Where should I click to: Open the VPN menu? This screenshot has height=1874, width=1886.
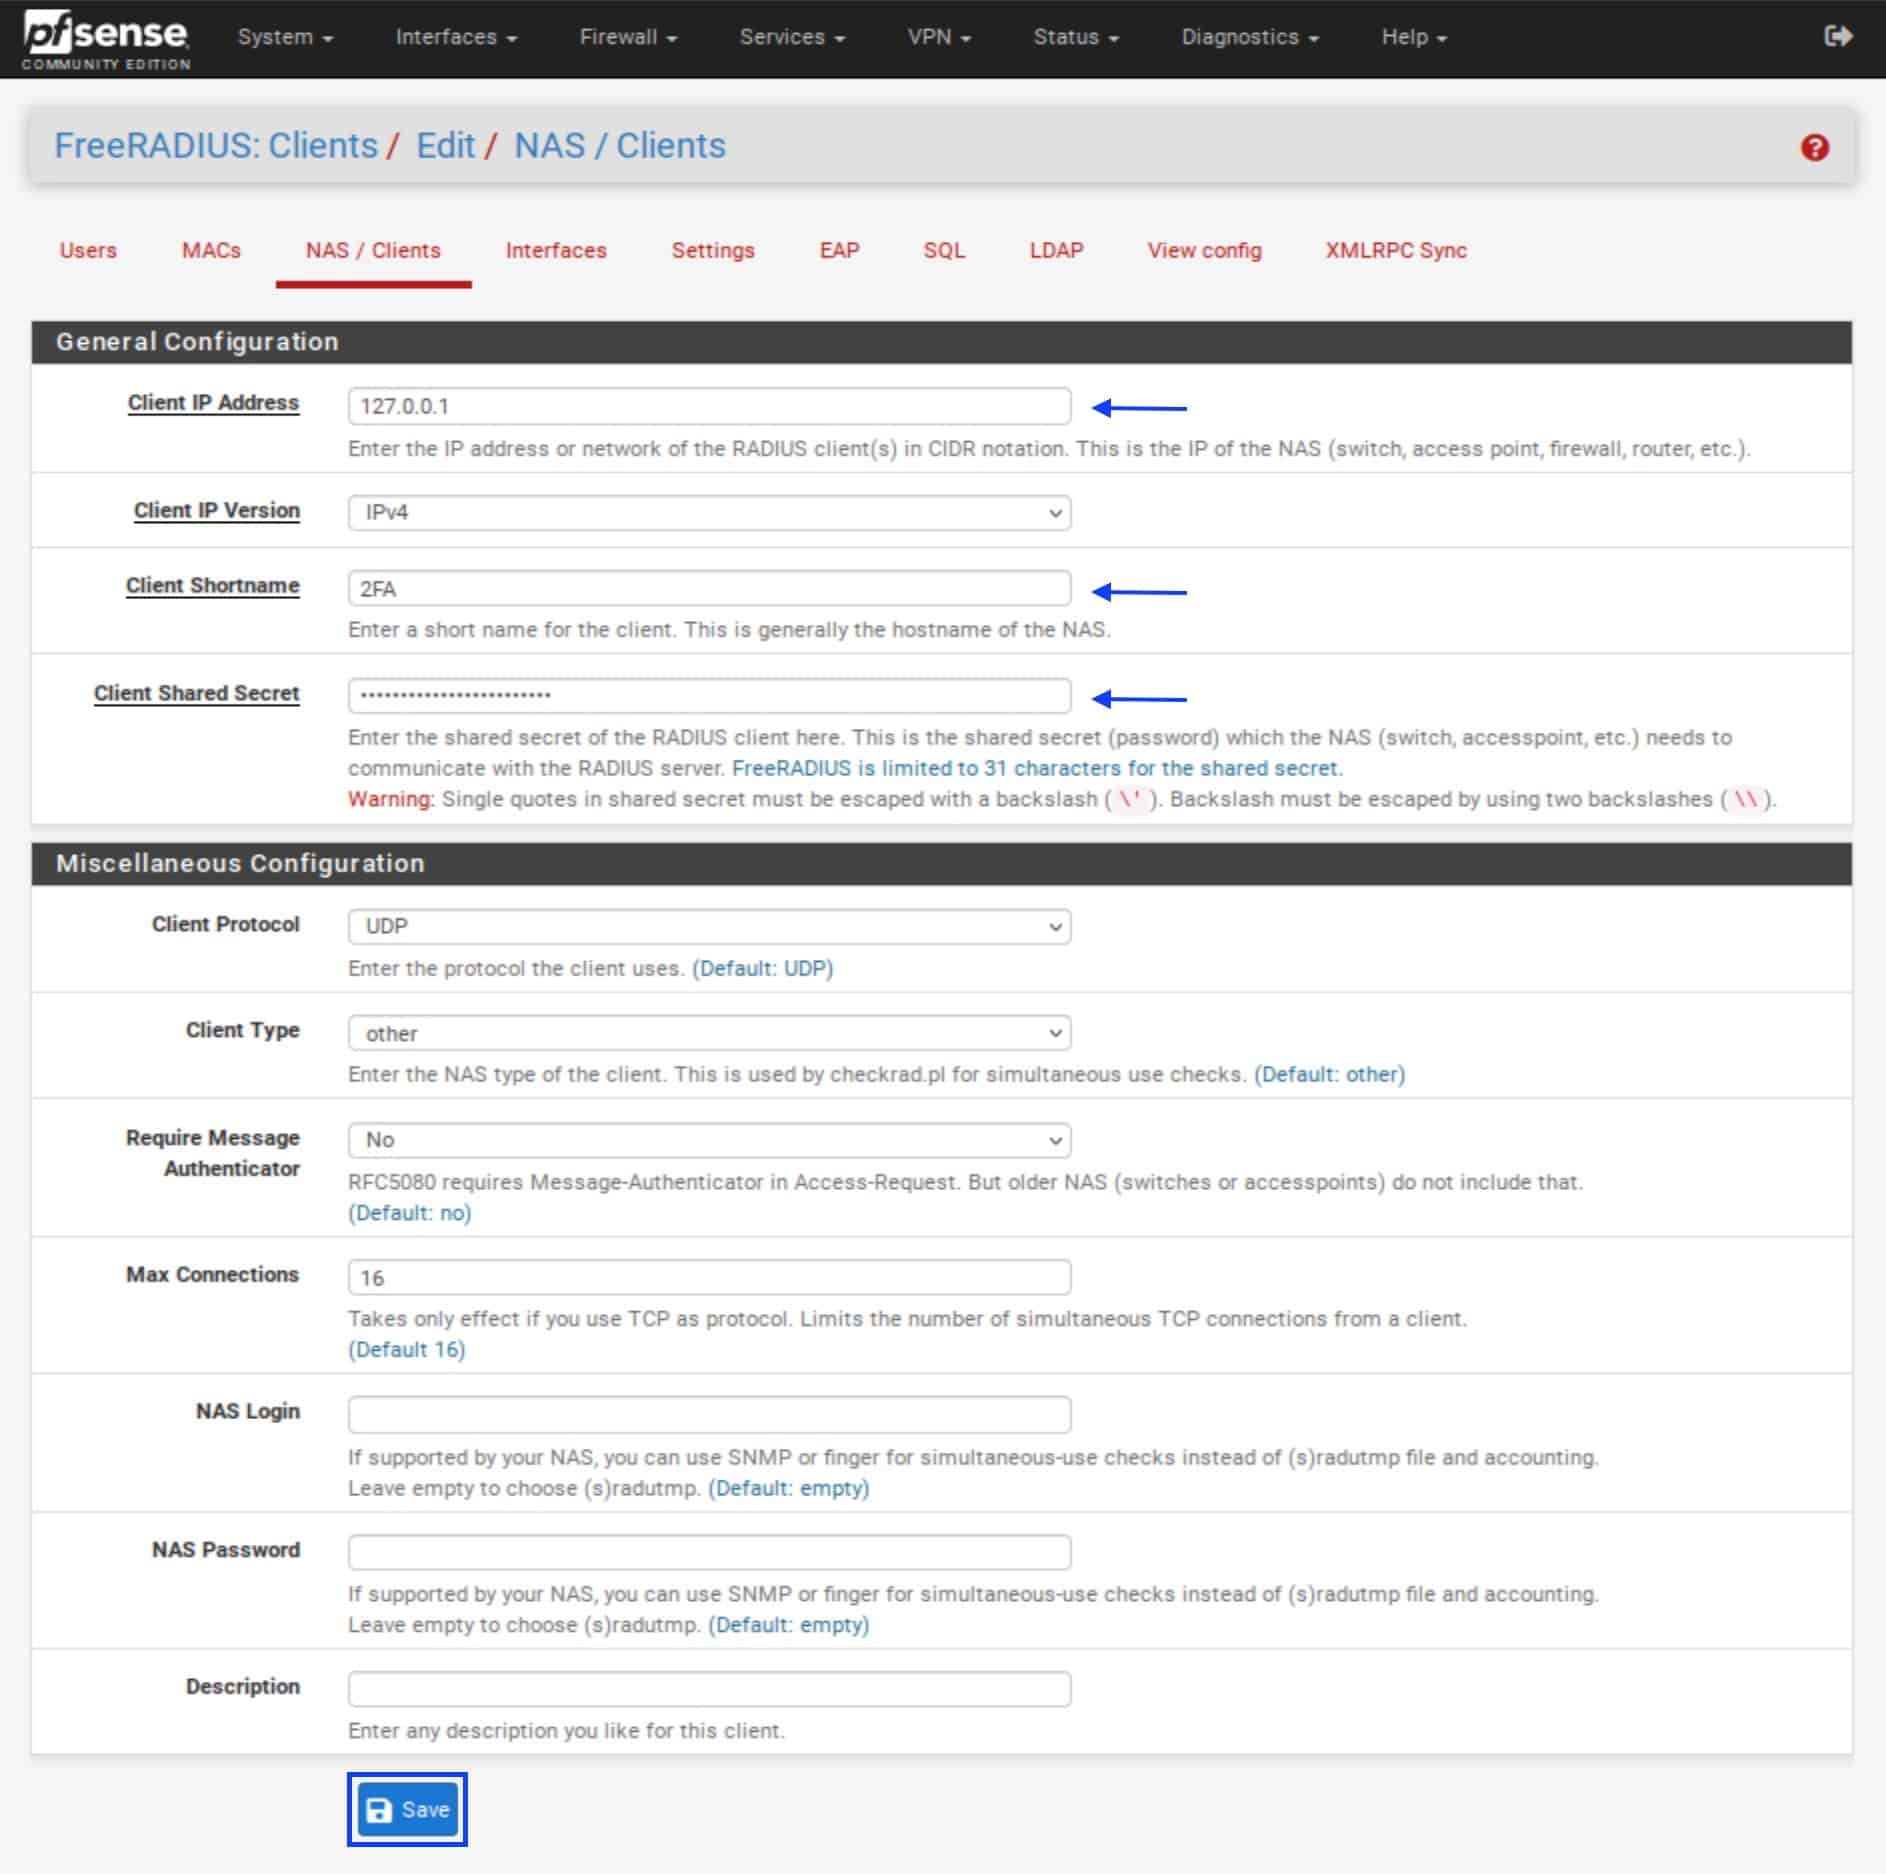click(939, 37)
